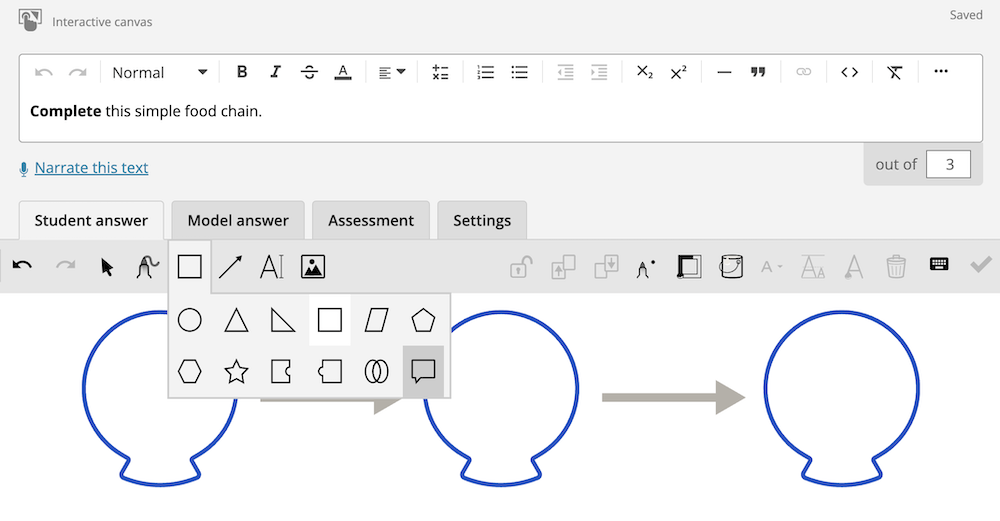Pick the circle shape

tap(189, 320)
